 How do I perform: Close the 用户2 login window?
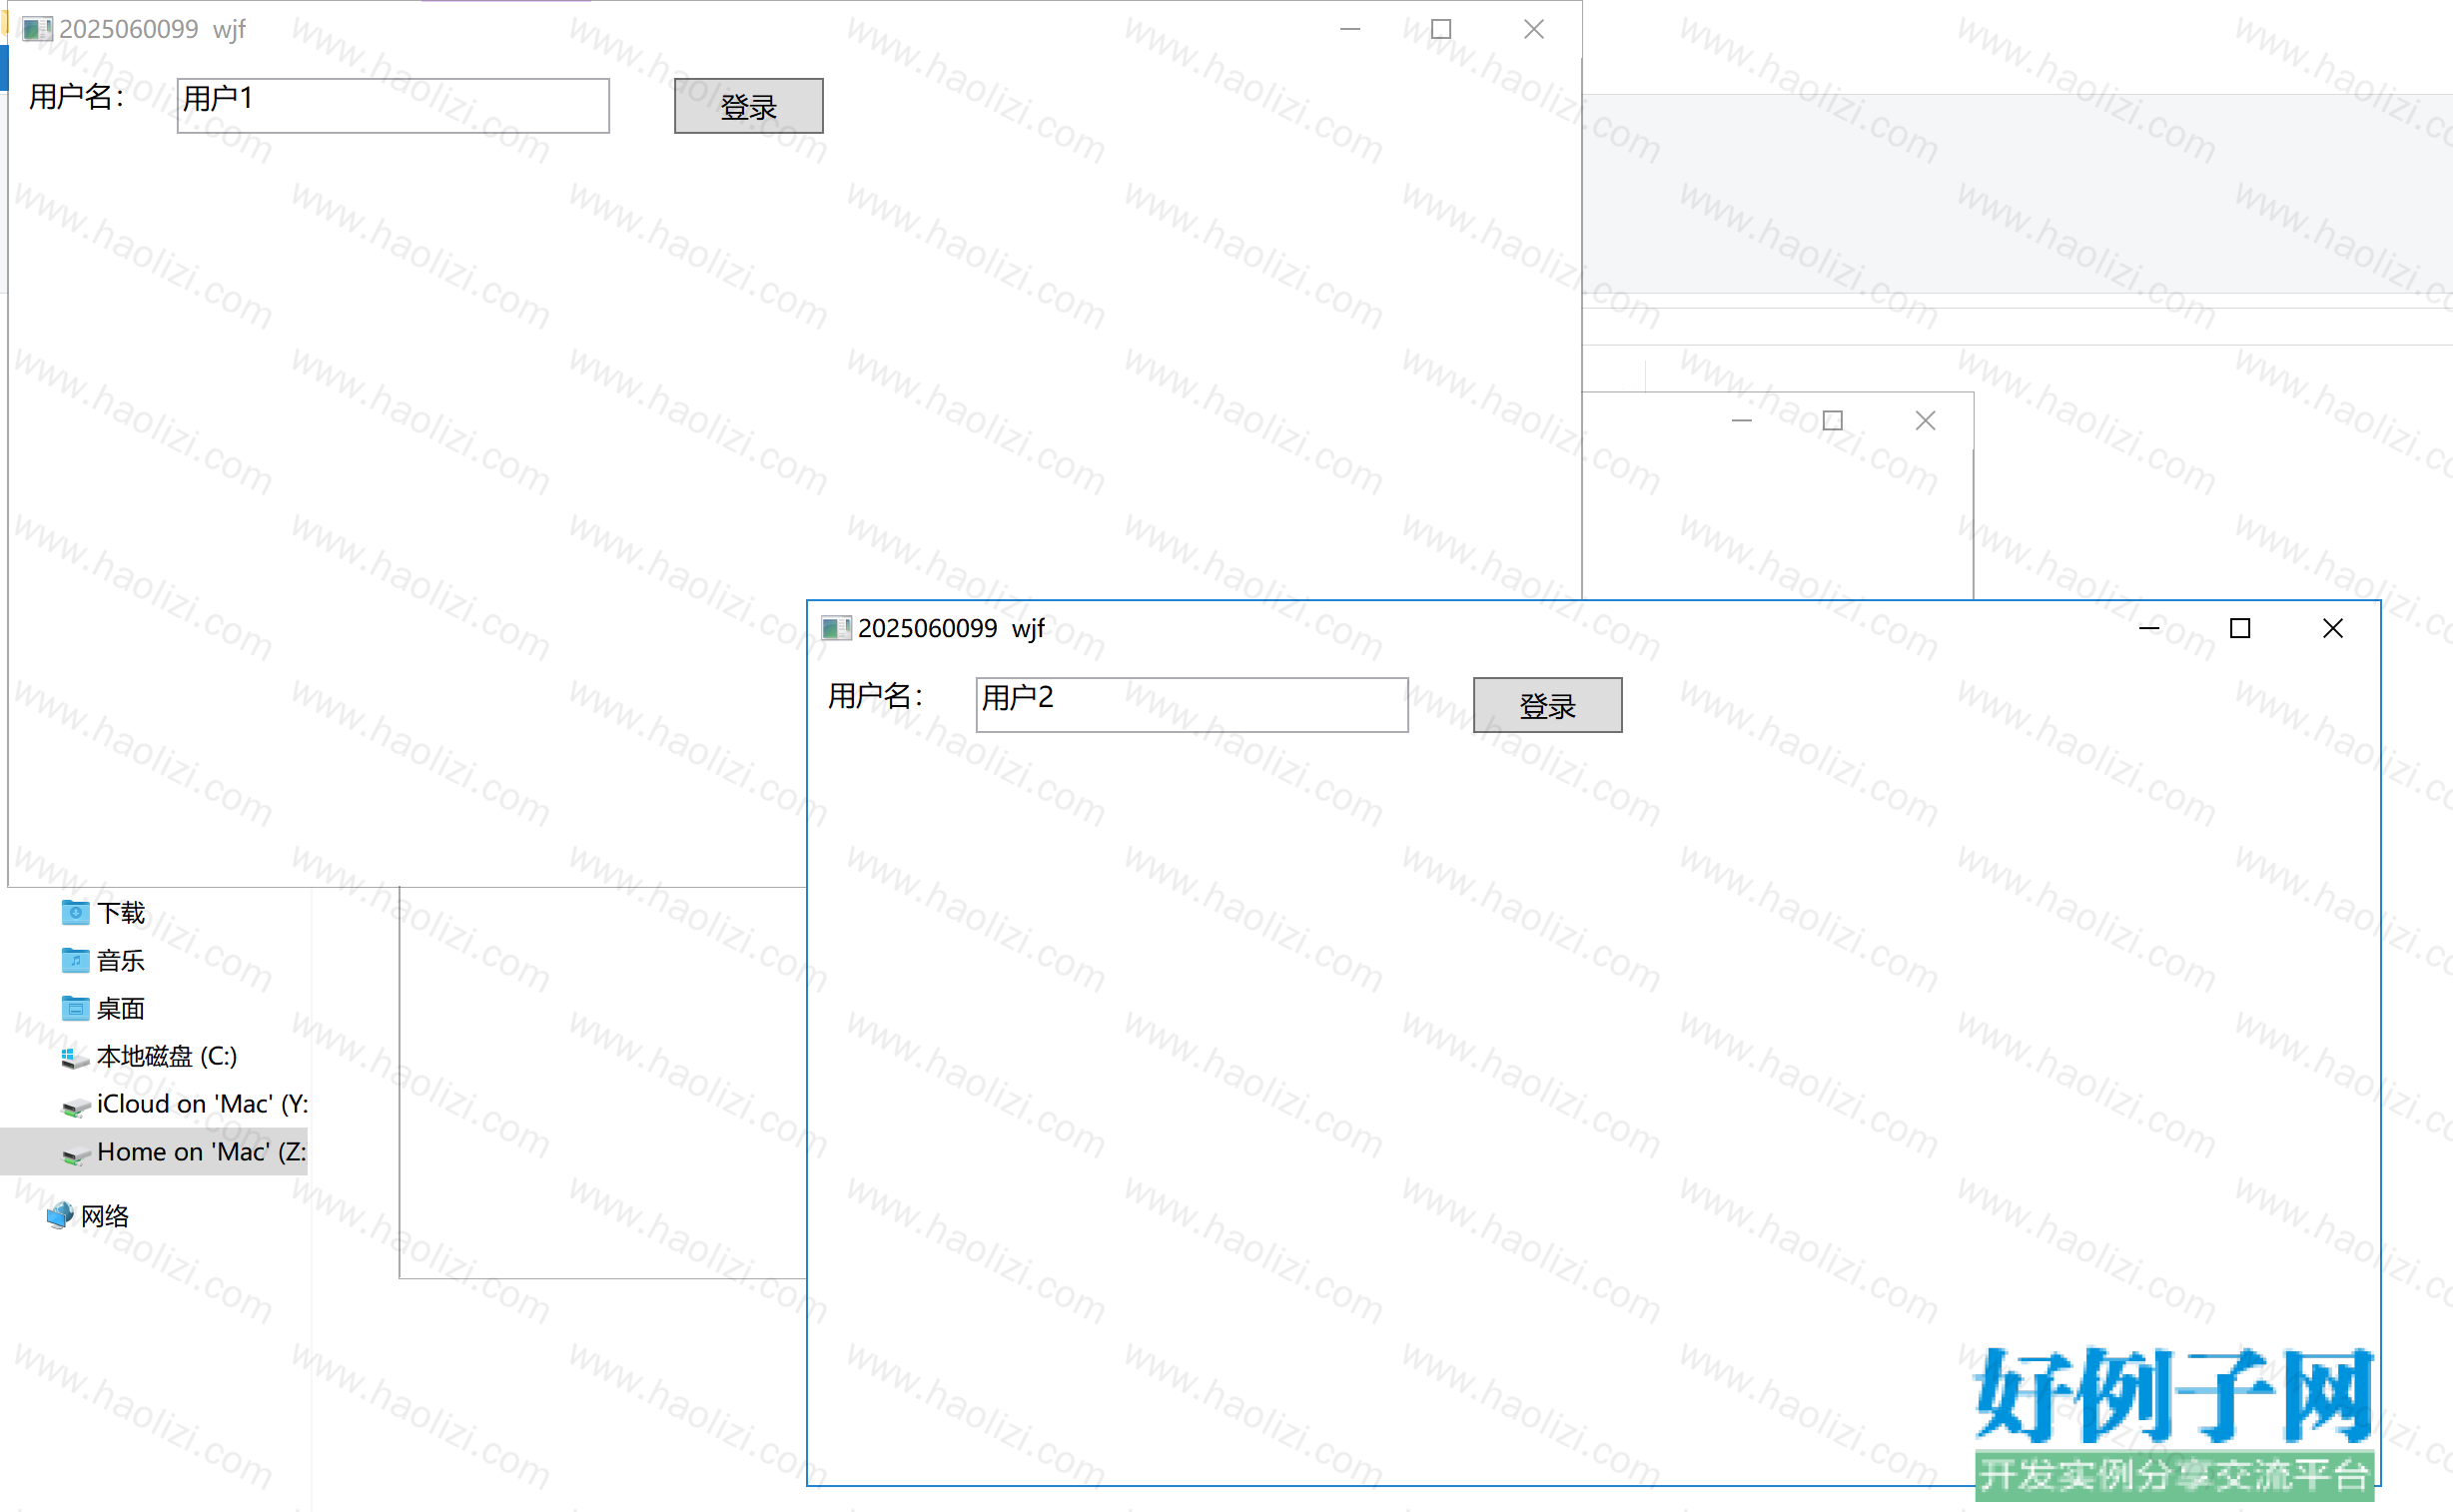(2332, 628)
